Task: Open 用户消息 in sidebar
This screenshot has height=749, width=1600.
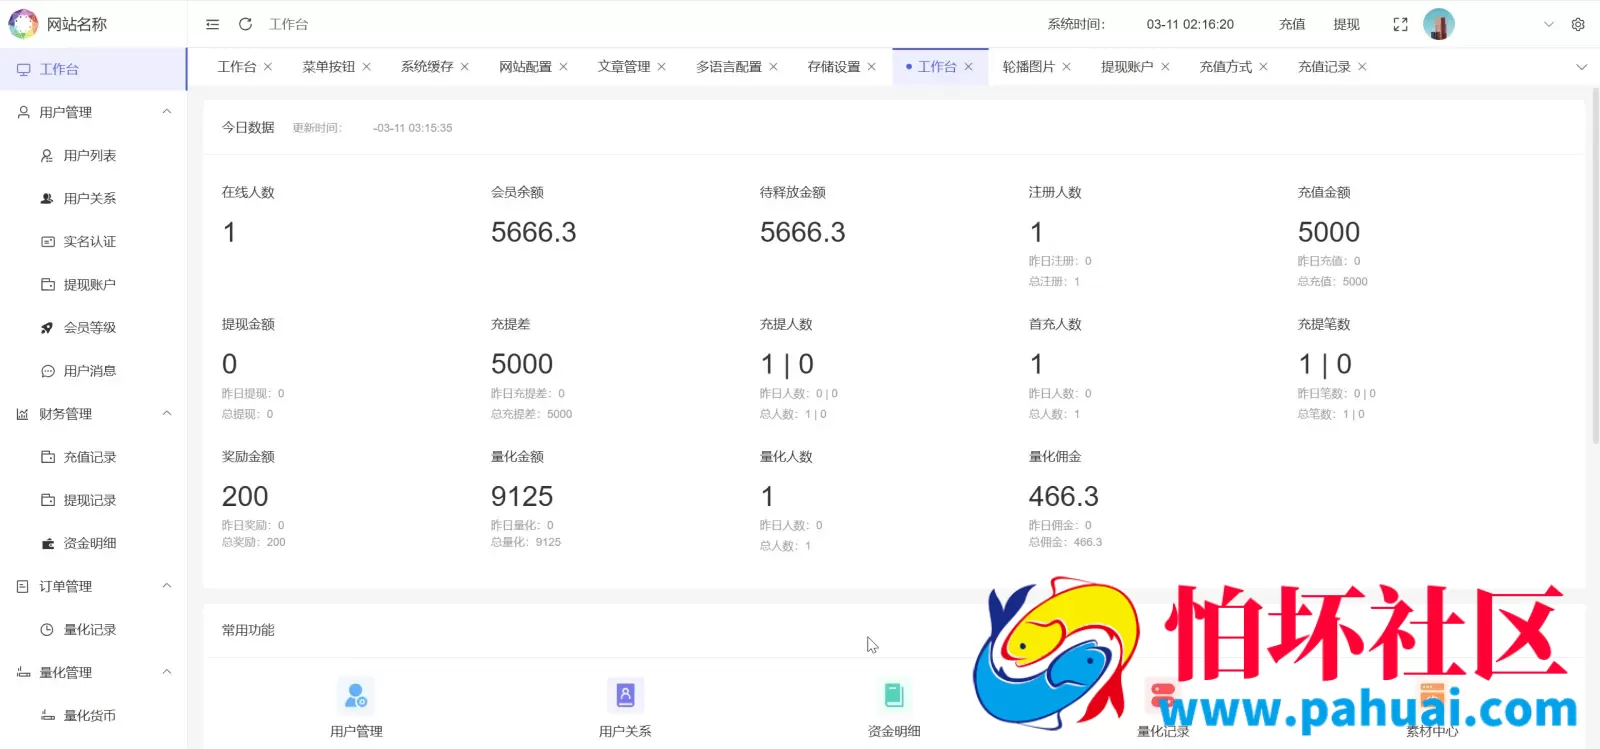Action: coord(93,371)
